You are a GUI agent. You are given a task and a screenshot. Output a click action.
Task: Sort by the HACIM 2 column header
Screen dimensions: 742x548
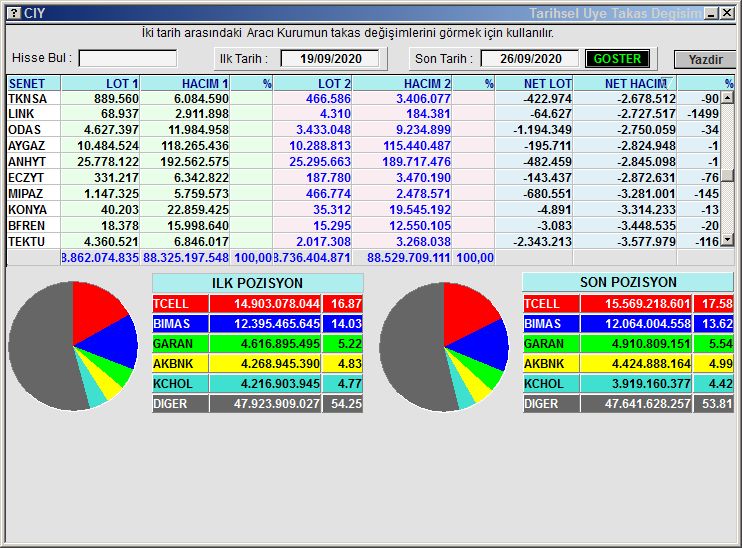[402, 83]
